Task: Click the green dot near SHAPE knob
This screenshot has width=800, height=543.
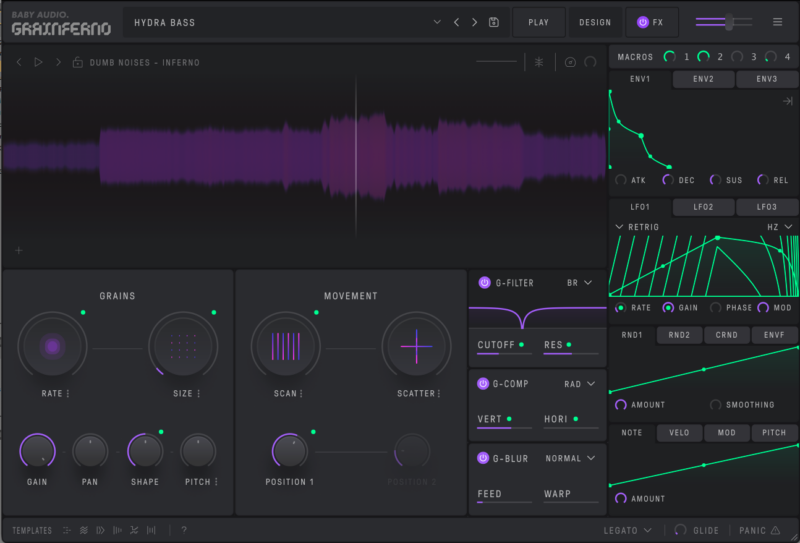Action: tap(161, 432)
